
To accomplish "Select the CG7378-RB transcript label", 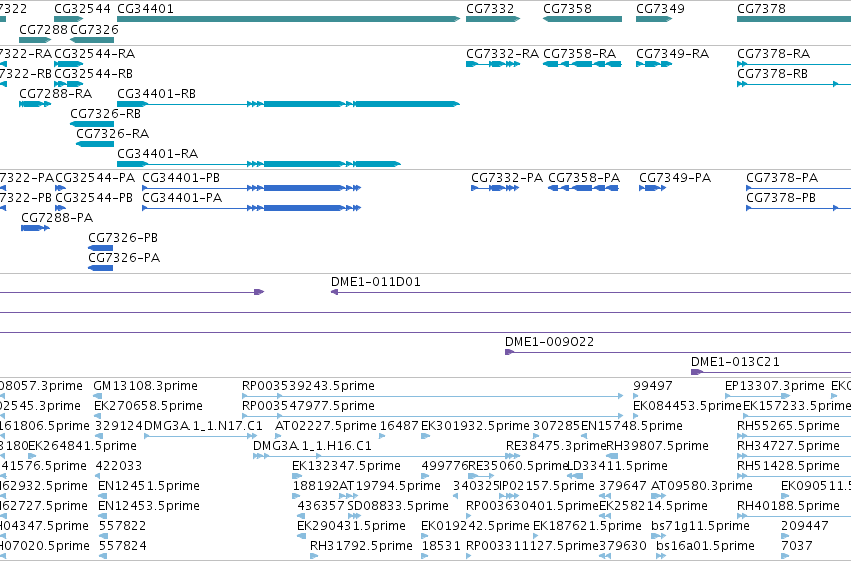I will (x=772, y=74).
